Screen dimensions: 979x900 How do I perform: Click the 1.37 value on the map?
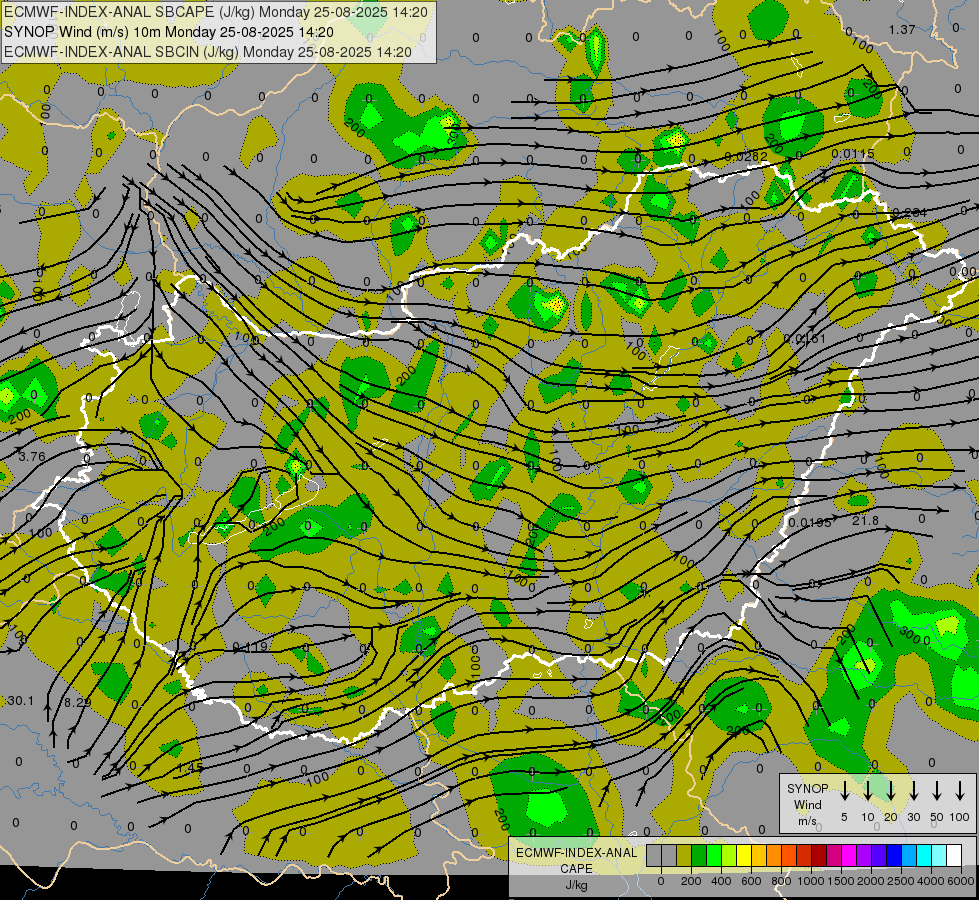click(x=902, y=29)
